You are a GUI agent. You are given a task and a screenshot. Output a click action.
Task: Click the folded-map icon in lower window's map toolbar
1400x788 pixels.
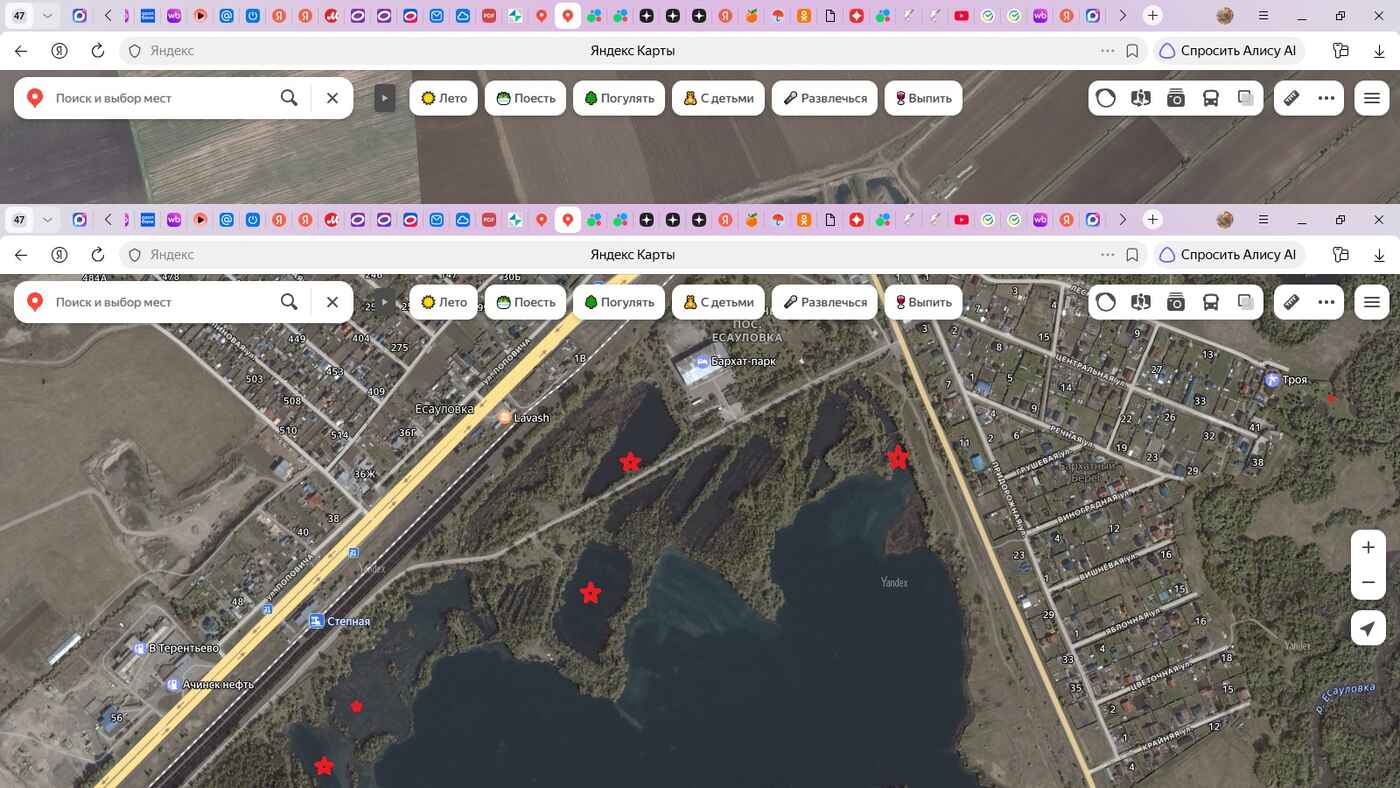[x=1141, y=302]
